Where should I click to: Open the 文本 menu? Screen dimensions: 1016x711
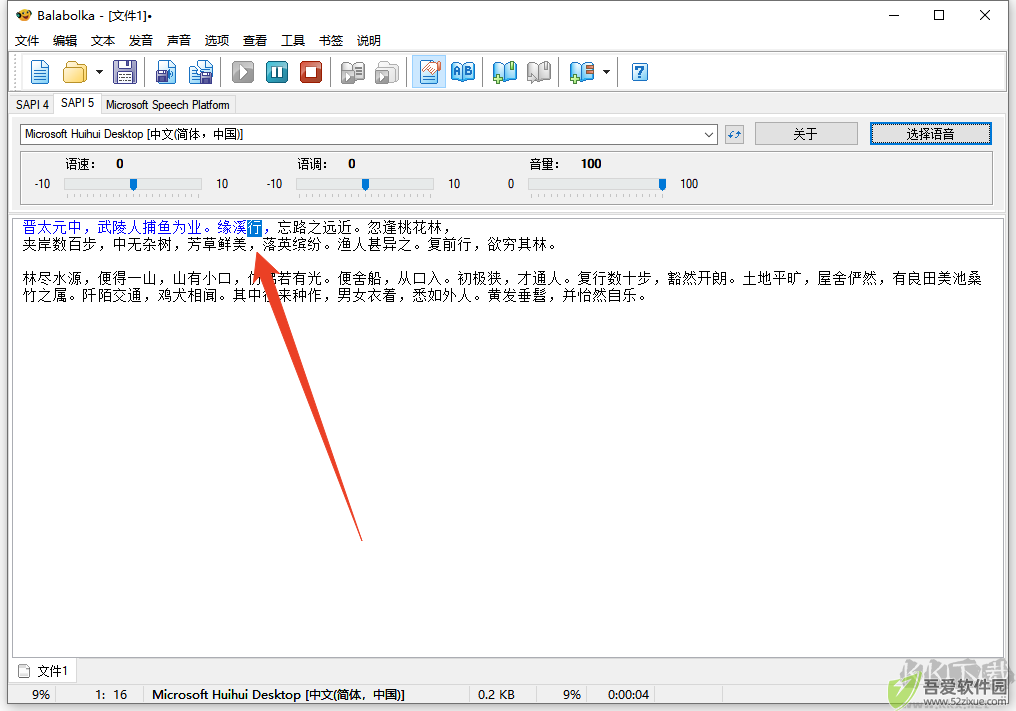[x=103, y=40]
